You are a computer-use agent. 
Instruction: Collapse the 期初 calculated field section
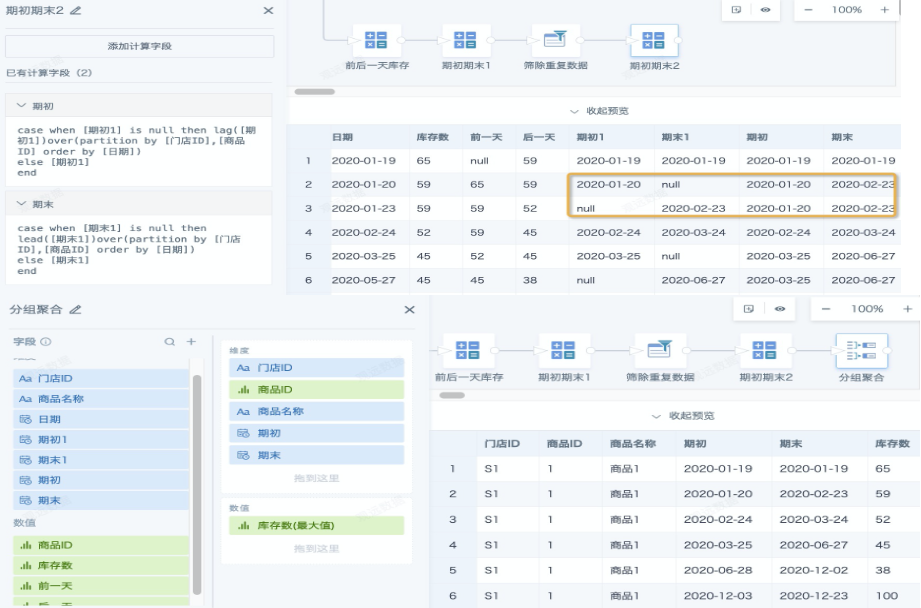point(22,105)
